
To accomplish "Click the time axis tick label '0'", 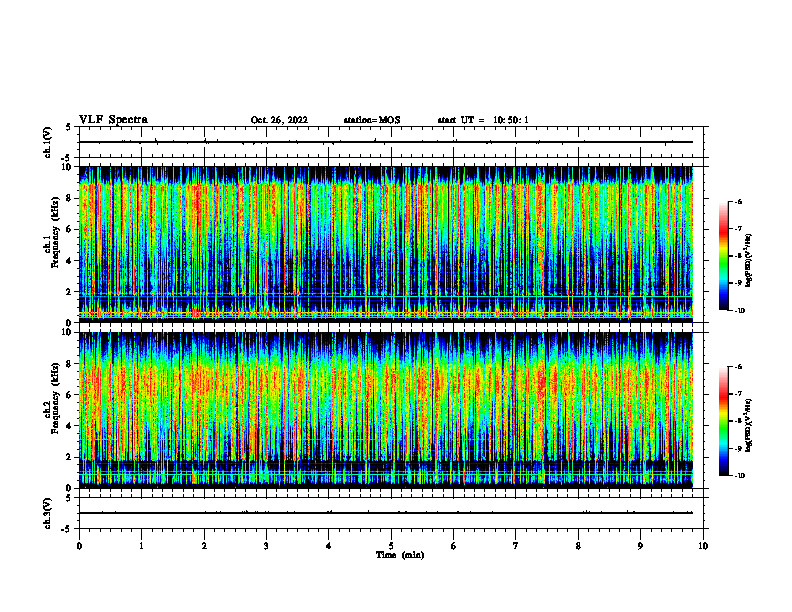I will pos(79,546).
